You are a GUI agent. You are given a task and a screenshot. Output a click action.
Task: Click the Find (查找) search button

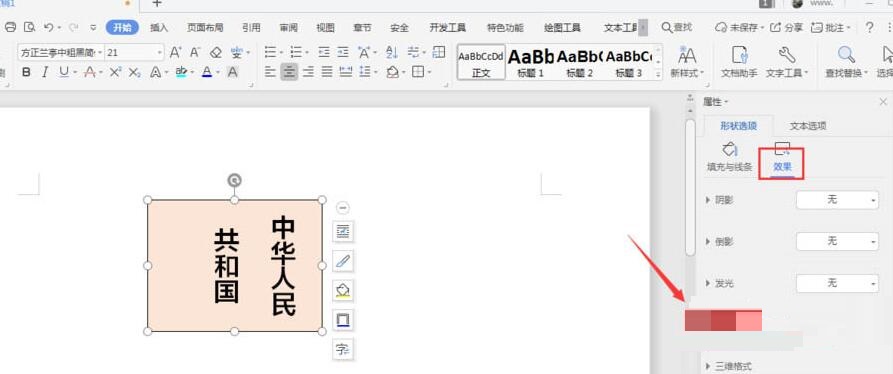677,27
